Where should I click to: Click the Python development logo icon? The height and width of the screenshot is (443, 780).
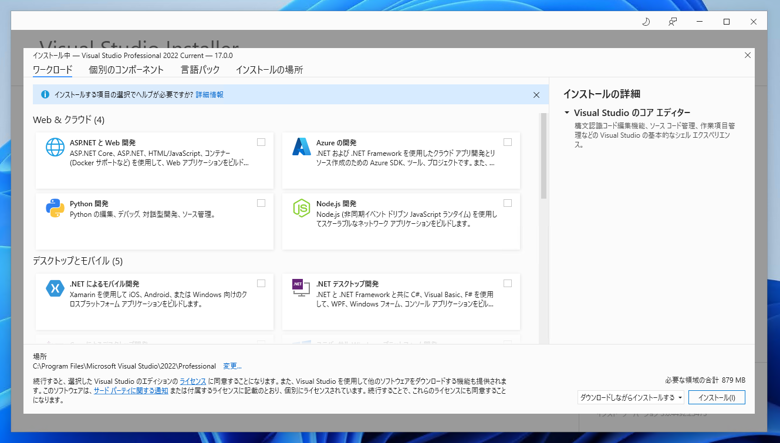(x=55, y=208)
